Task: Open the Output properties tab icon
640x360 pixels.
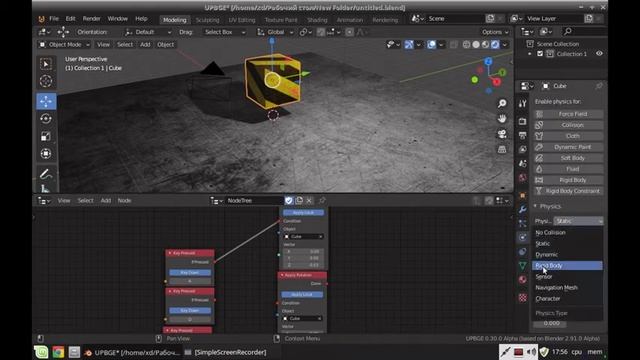Action: click(x=522, y=135)
